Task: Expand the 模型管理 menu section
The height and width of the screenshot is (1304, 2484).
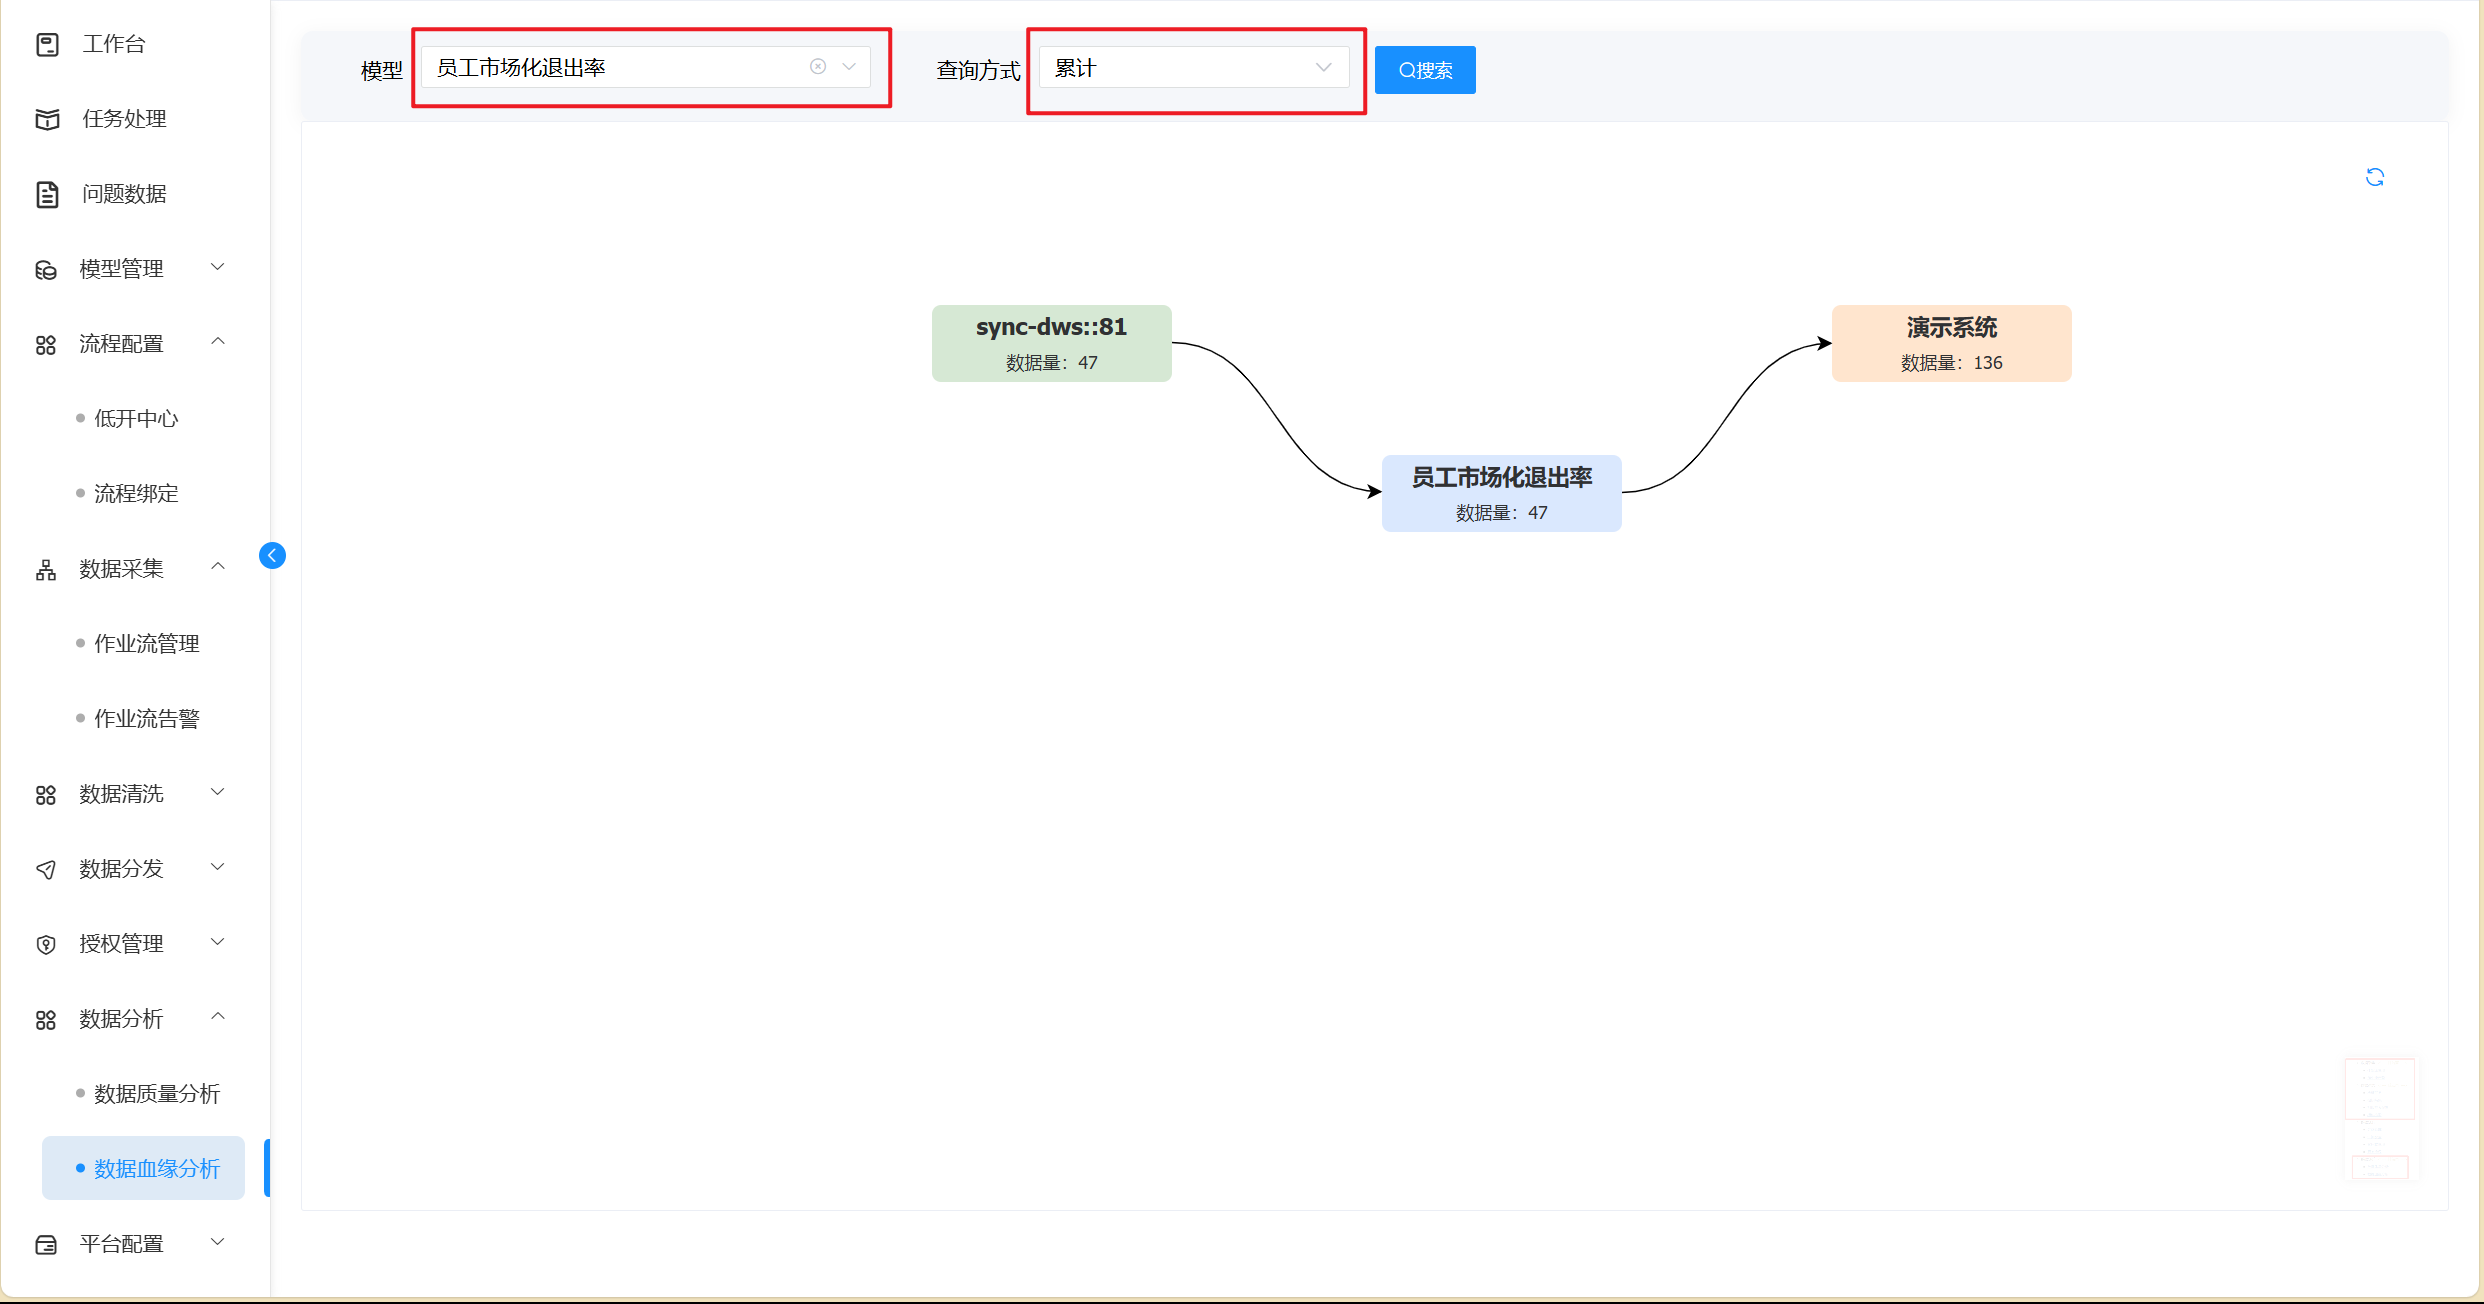Action: [217, 267]
